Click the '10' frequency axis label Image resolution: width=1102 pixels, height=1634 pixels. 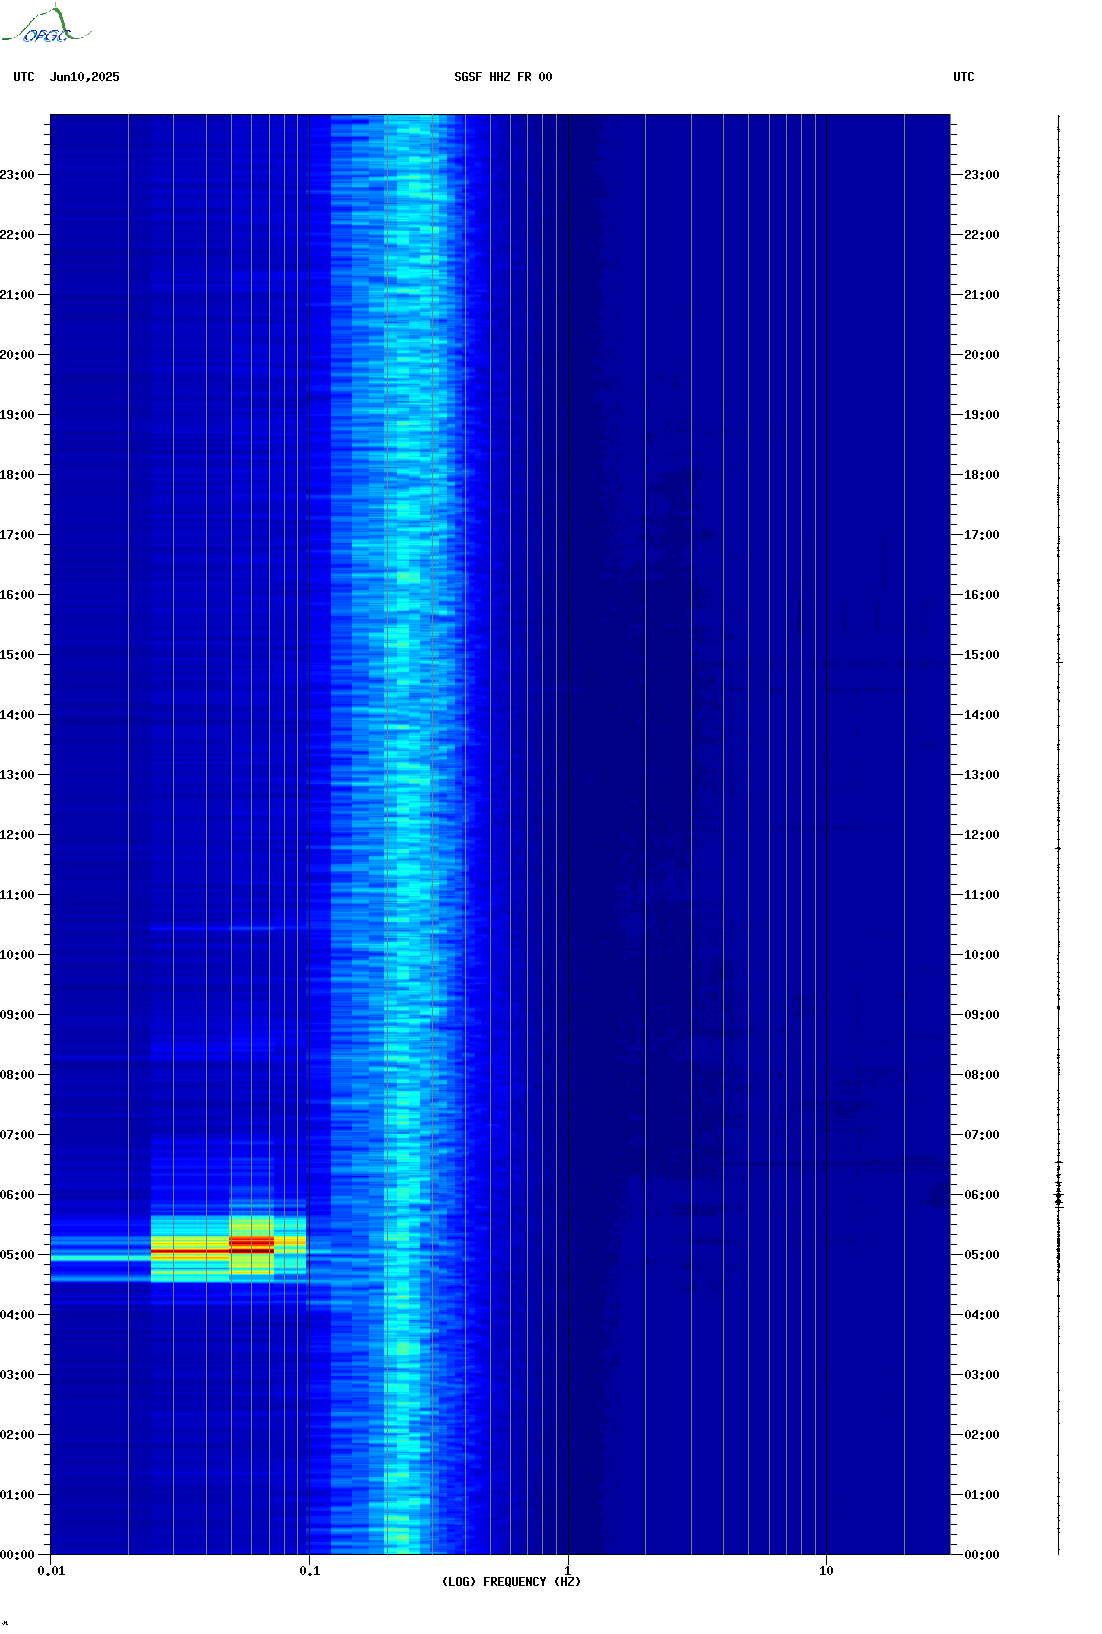[x=826, y=1571]
